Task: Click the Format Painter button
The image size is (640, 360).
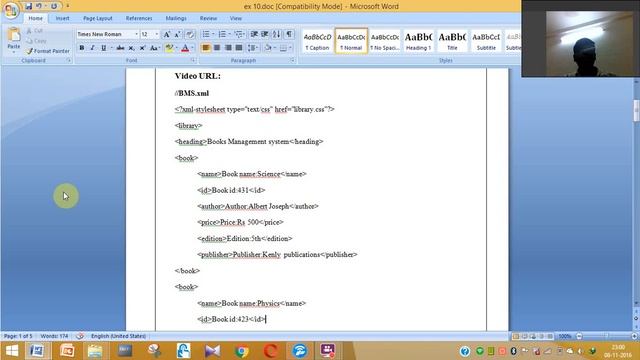Action: (47, 51)
